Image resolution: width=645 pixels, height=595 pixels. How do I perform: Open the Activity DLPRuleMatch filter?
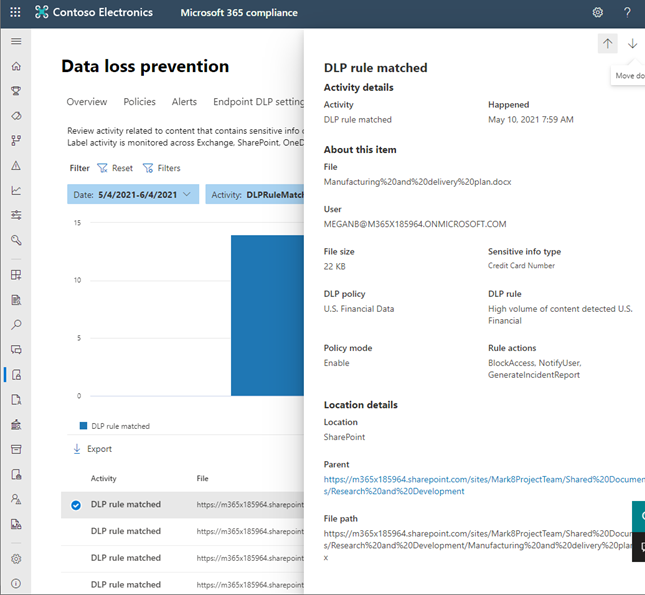pyautogui.click(x=255, y=194)
